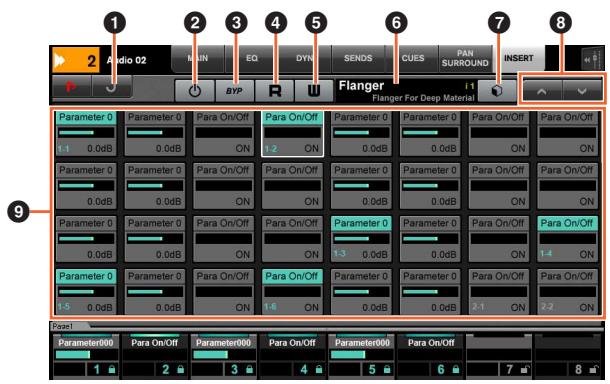610x384 pixels.
Task: Click the value bar of knob slot 1
Action: click(86, 355)
